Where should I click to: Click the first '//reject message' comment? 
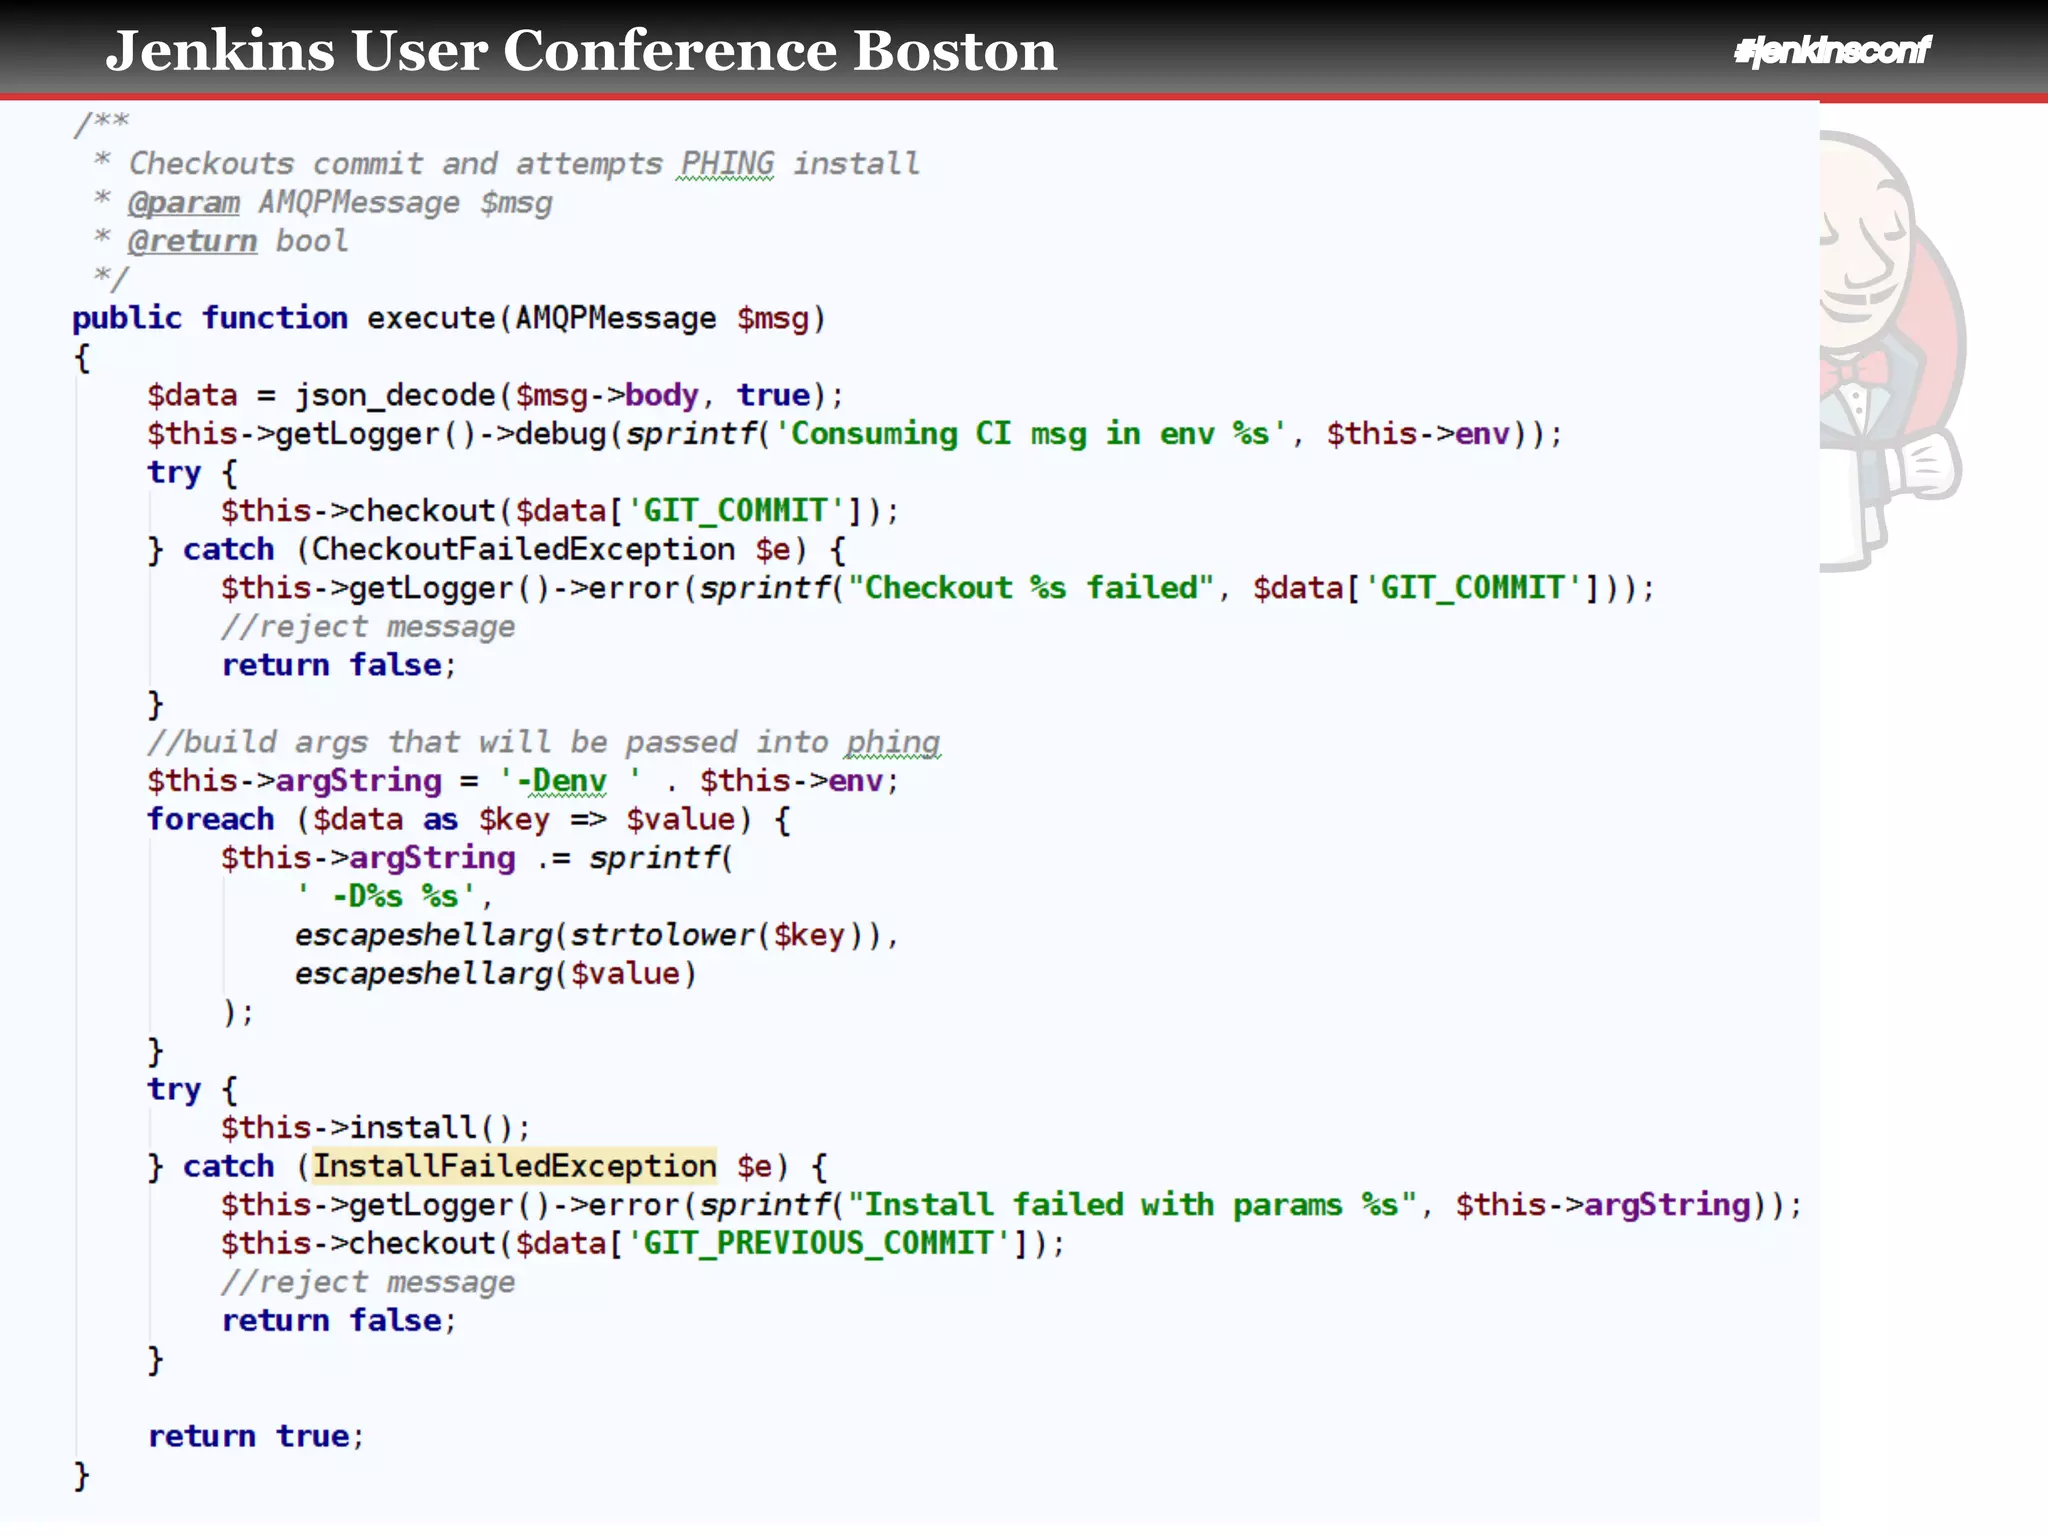pyautogui.click(x=368, y=627)
